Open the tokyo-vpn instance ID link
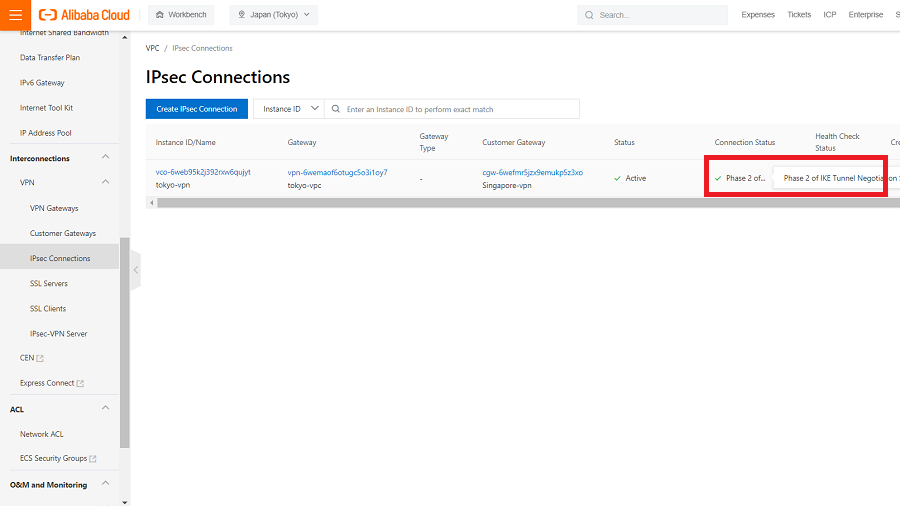The height and width of the screenshot is (506, 900). tap(203, 172)
